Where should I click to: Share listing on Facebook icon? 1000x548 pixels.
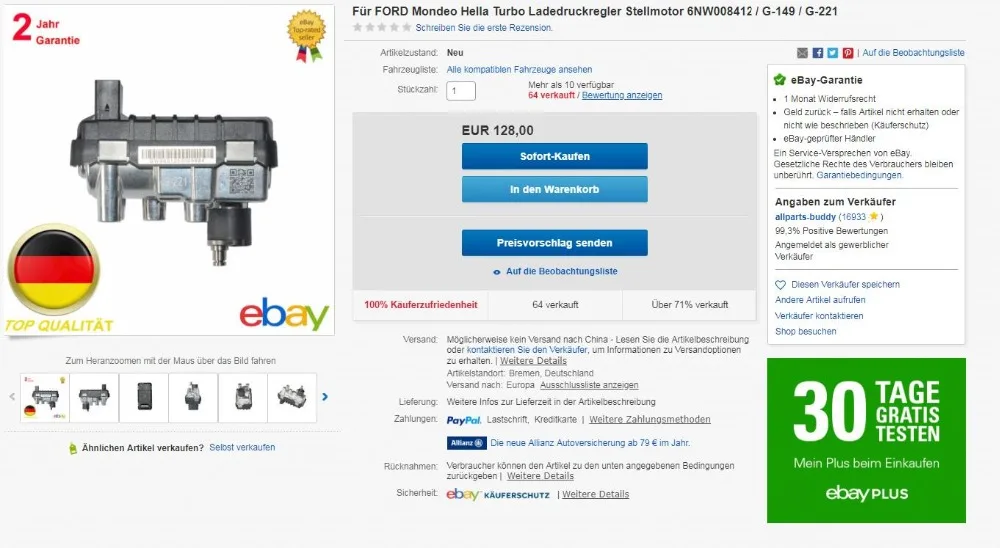click(818, 53)
